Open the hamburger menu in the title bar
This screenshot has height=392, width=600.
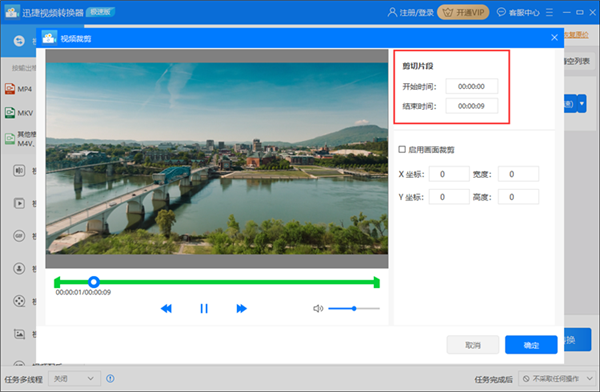point(549,13)
